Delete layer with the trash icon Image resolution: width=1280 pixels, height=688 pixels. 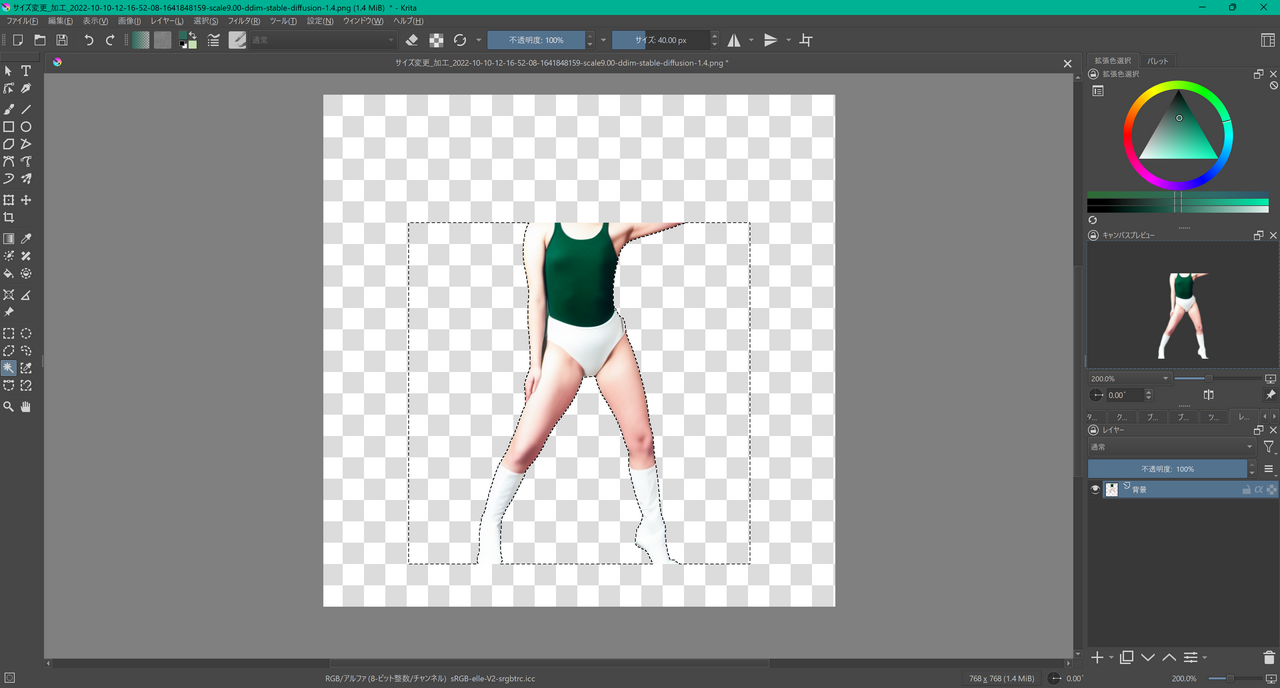point(1269,657)
